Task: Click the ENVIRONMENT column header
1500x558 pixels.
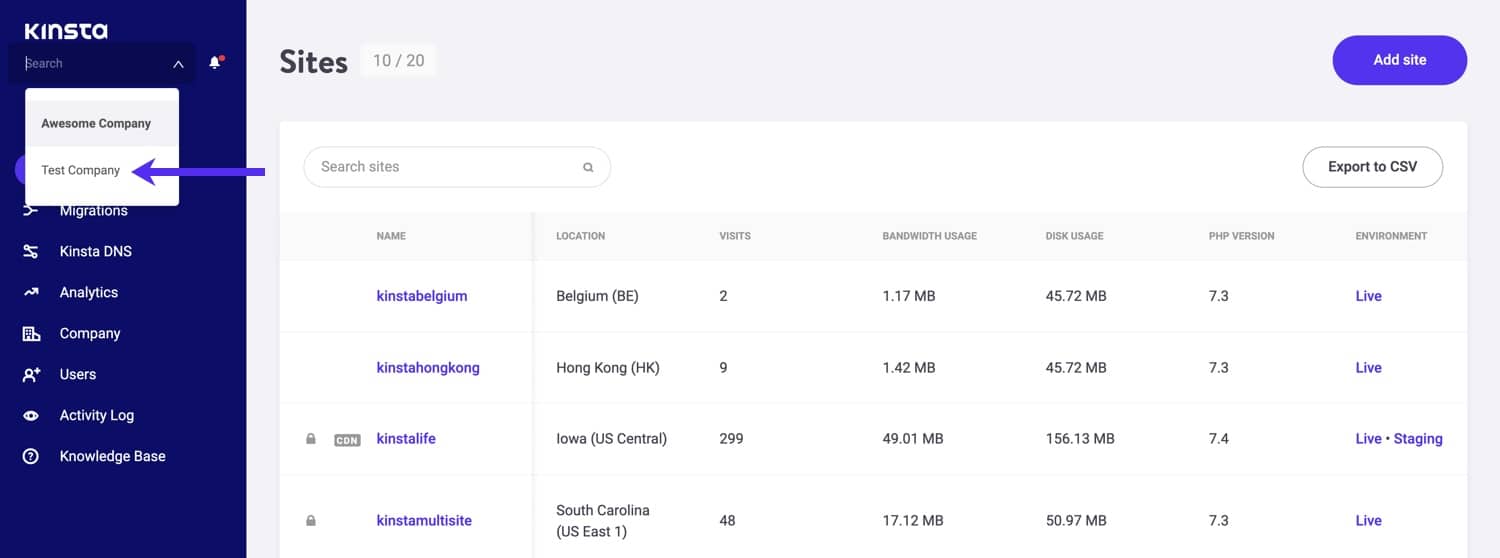Action: pyautogui.click(x=1391, y=236)
